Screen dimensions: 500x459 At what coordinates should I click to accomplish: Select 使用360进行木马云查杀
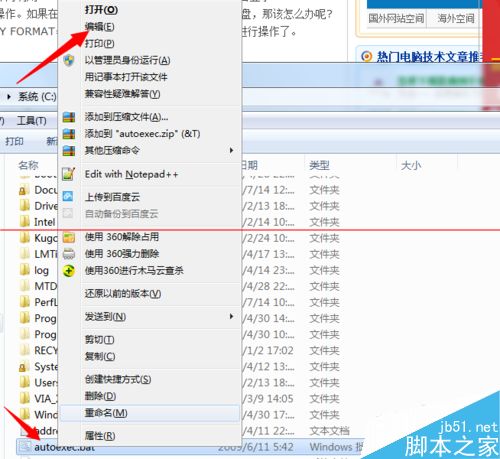(x=134, y=270)
